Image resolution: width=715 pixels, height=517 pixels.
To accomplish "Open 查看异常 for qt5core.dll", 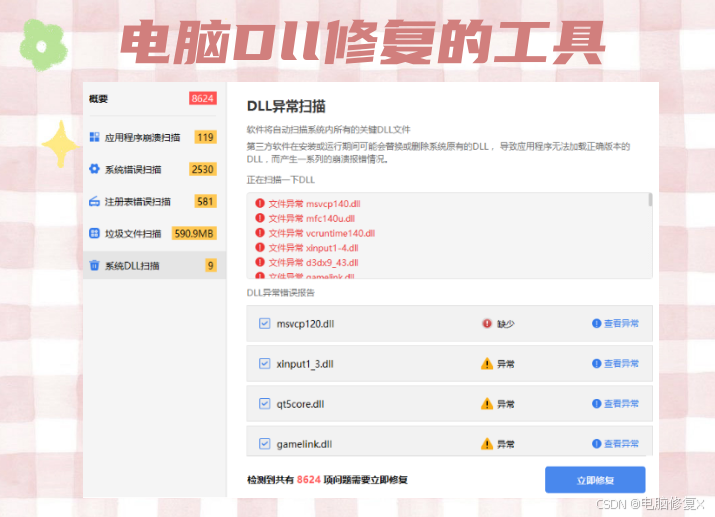I will [621, 403].
